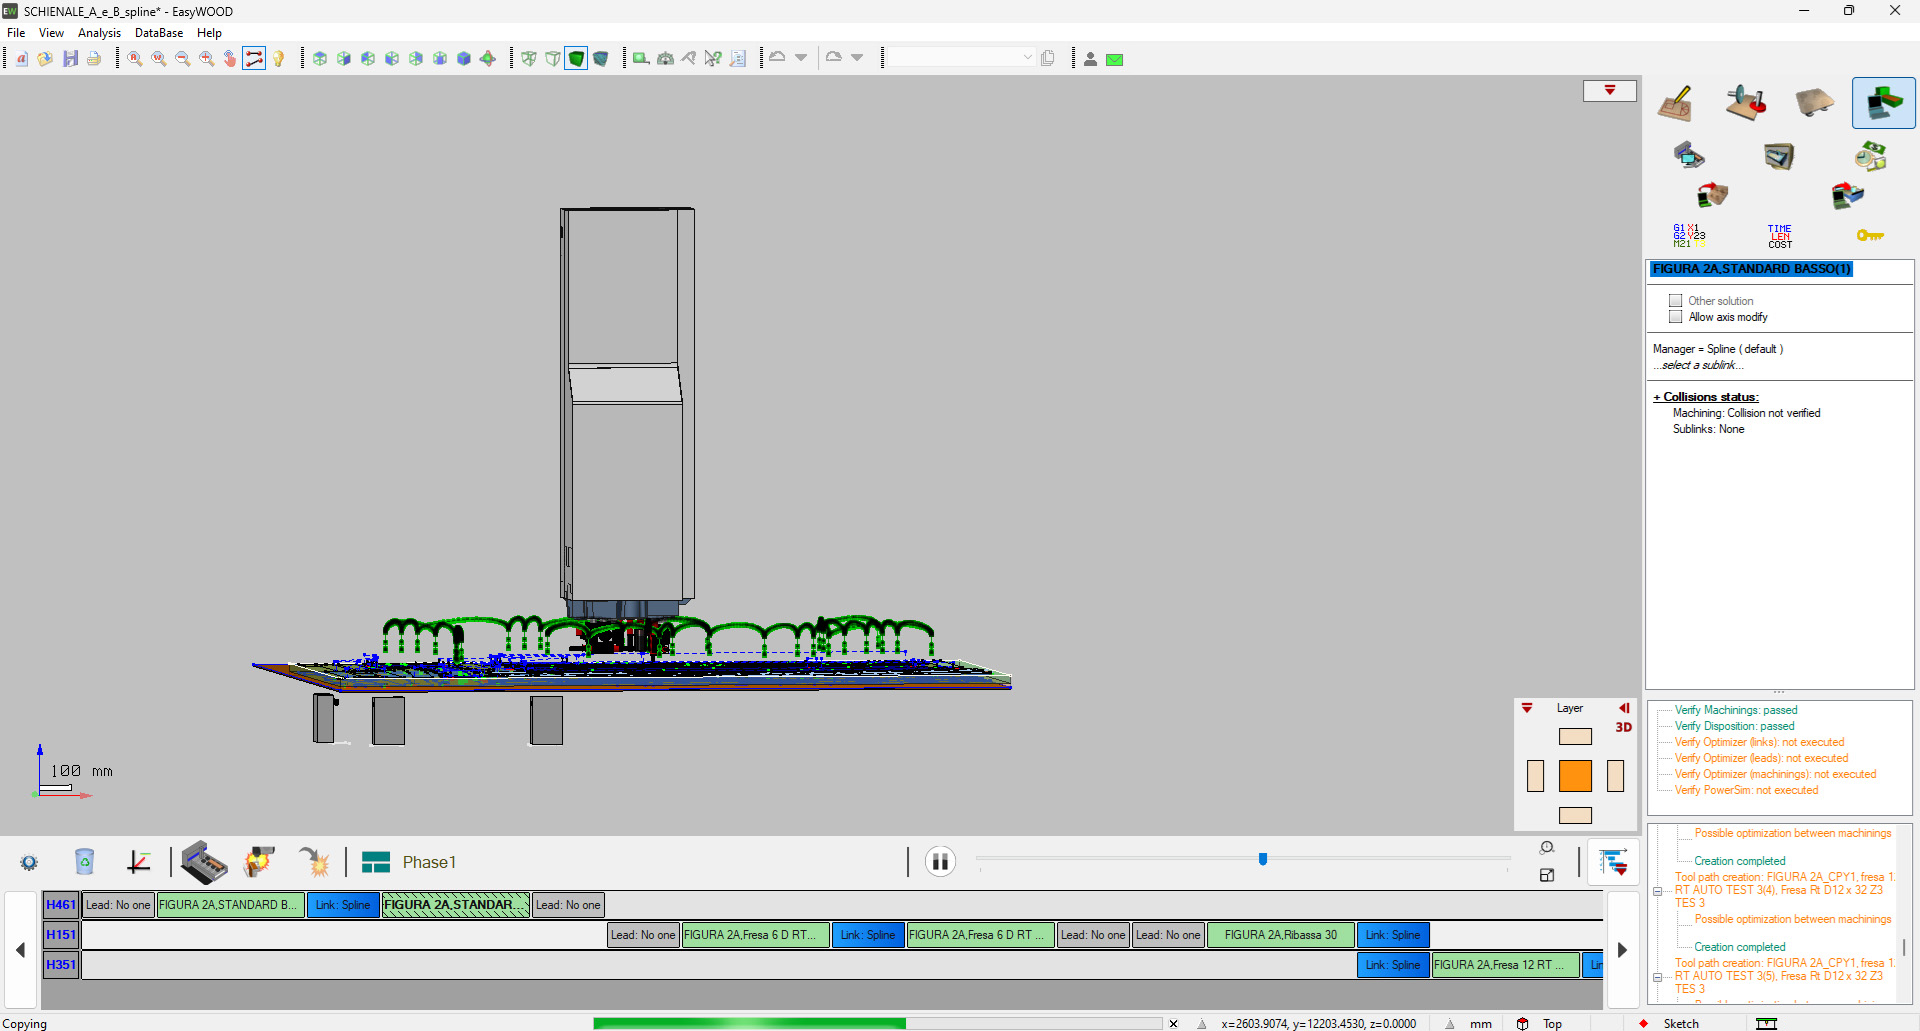Select the highlighted green machine simulation icon

pyautogui.click(x=1884, y=103)
